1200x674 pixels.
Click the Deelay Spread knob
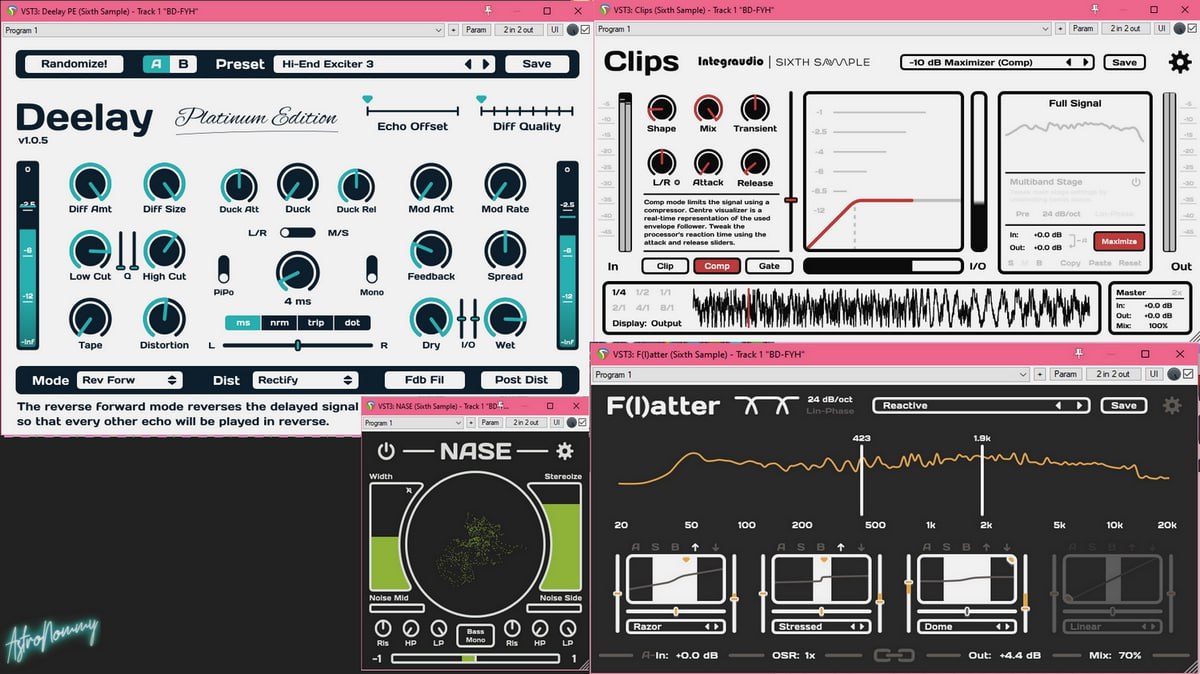click(x=505, y=250)
